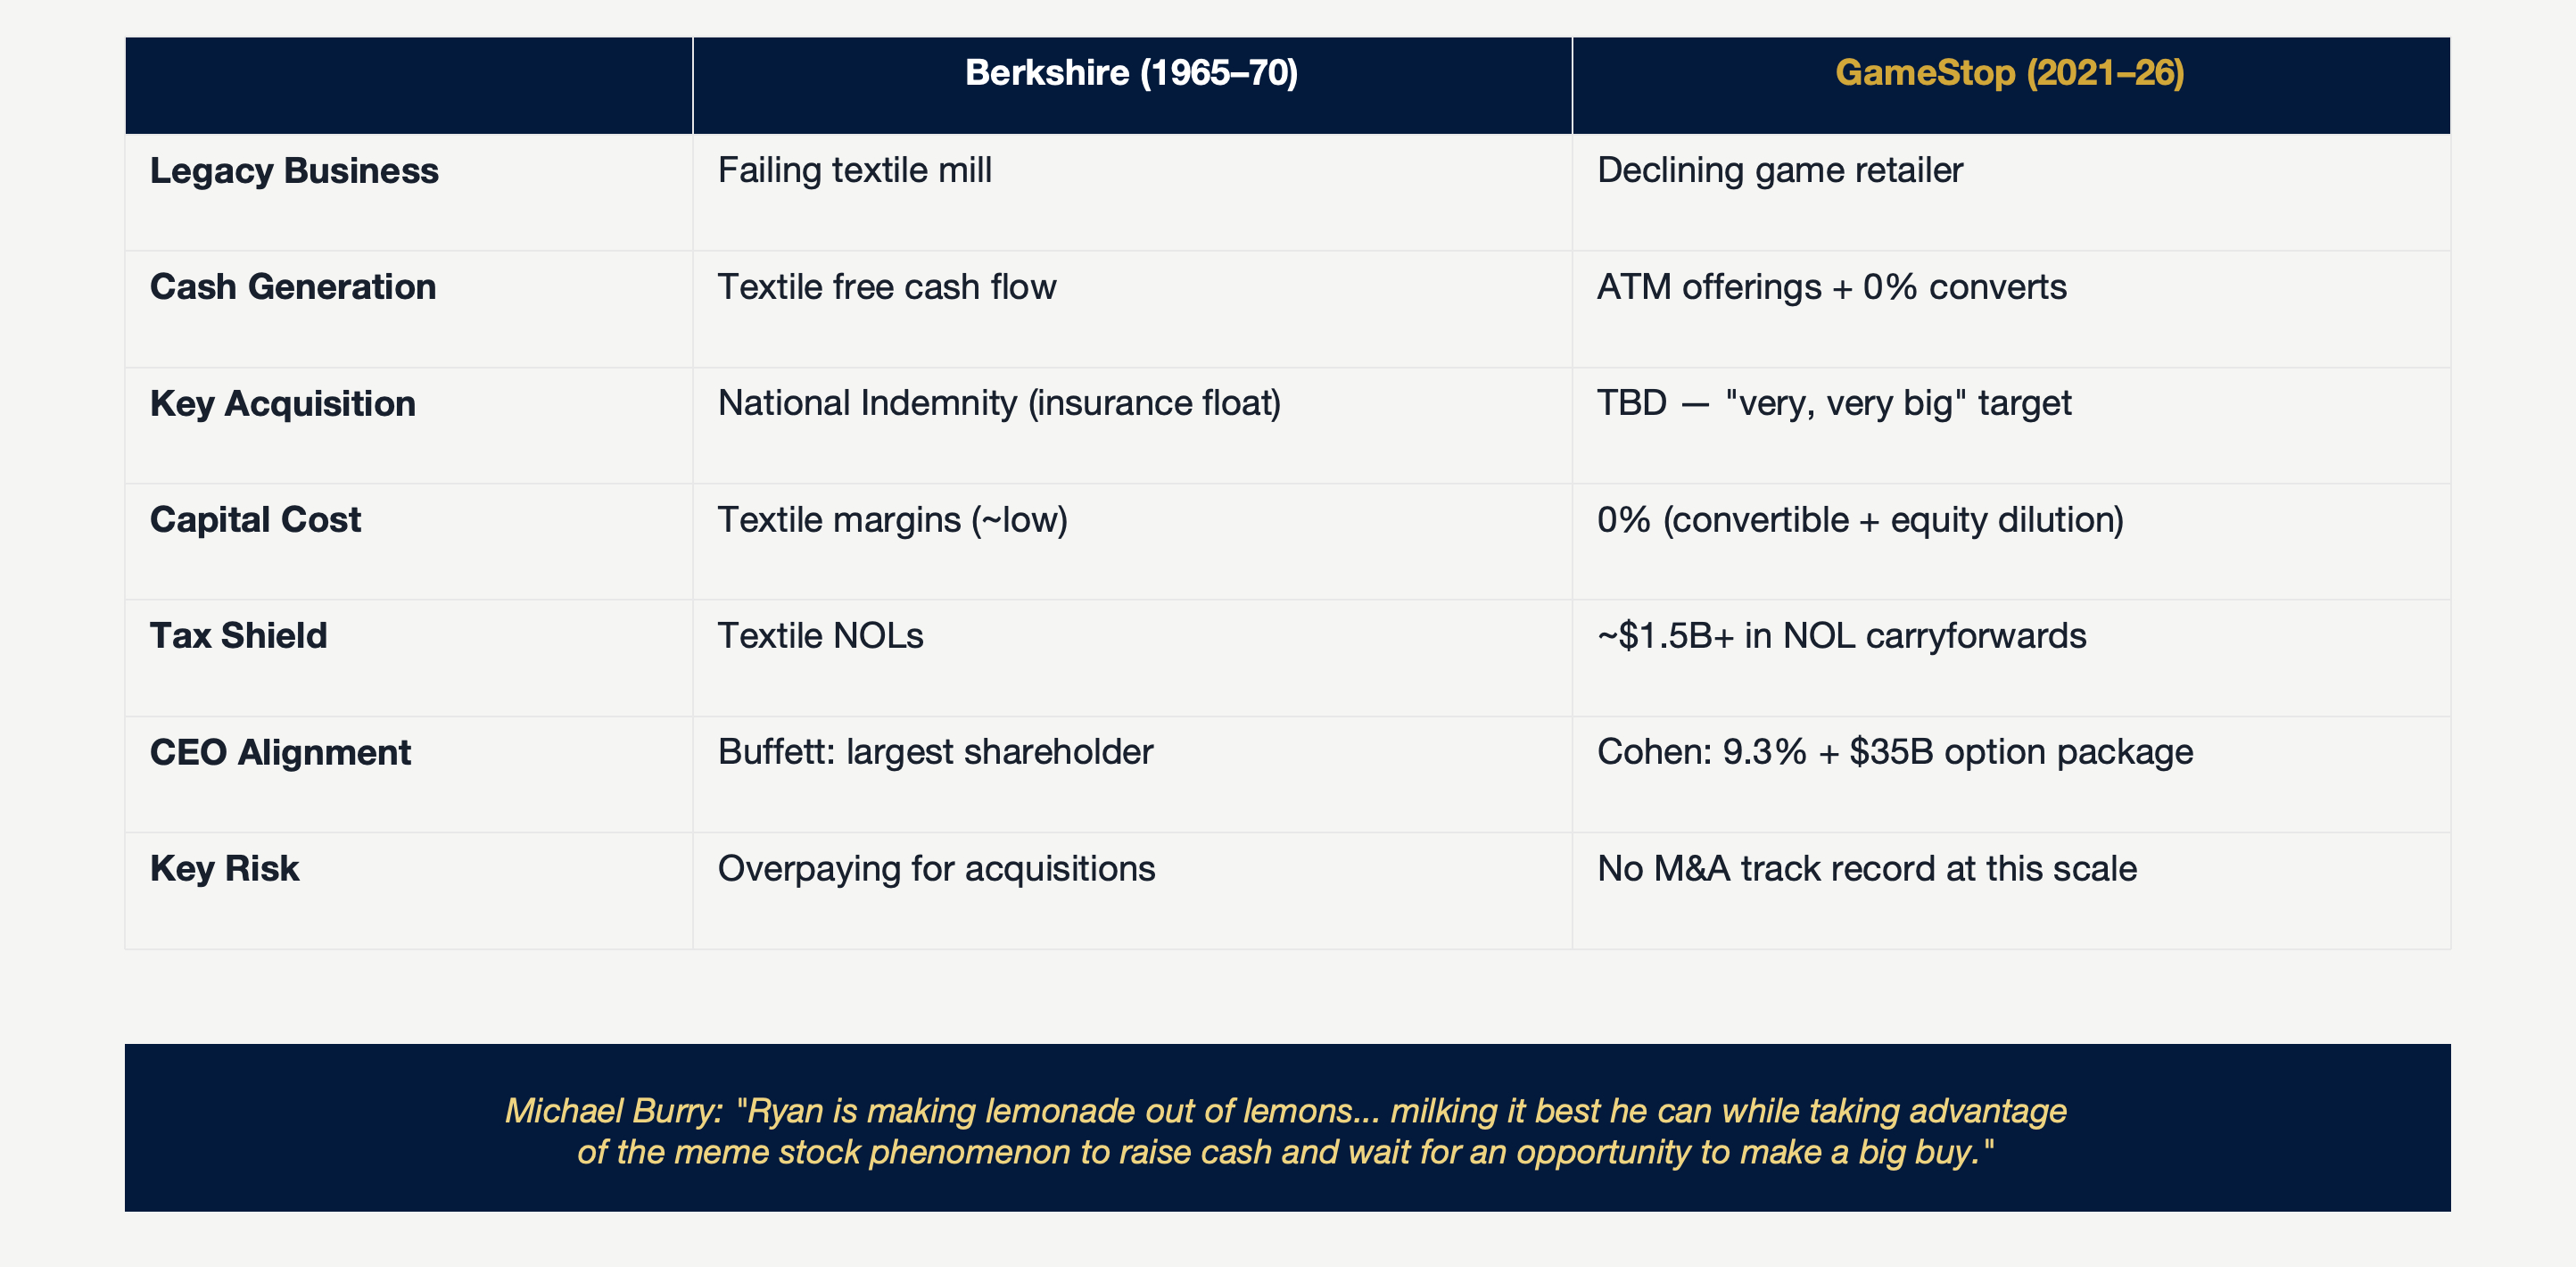Click the CEO Alignment row label
The height and width of the screenshot is (1267, 2576).
[x=280, y=753]
